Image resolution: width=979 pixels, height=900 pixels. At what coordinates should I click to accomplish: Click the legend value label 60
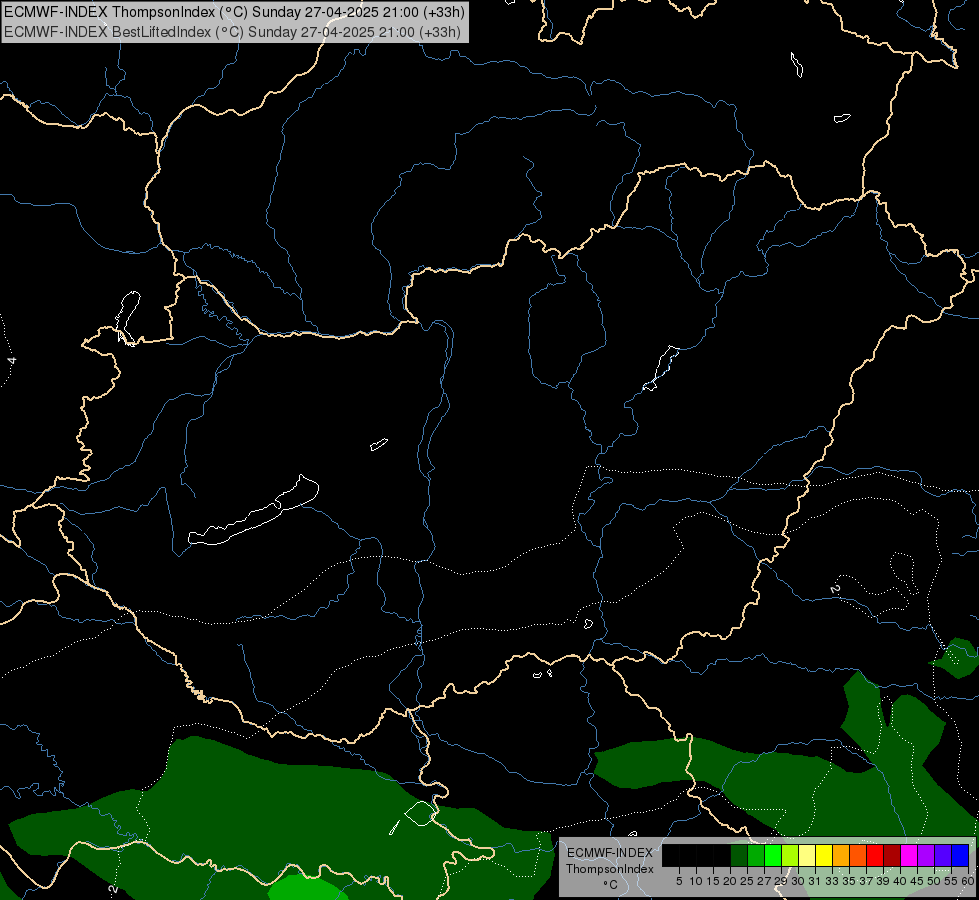click(x=968, y=881)
